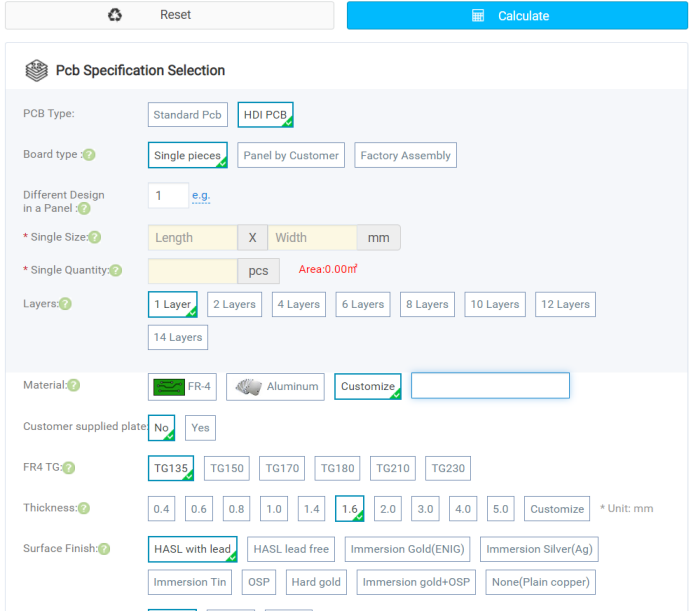Select Standard Pcb as PCB type
This screenshot has width=692, height=611.
187,115
